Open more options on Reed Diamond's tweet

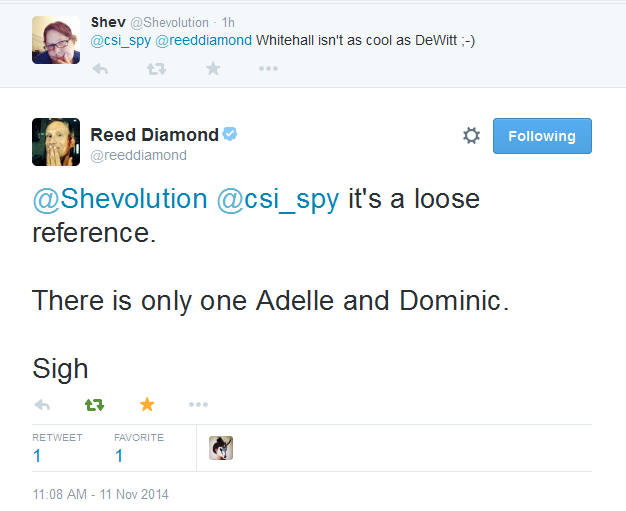coord(198,404)
